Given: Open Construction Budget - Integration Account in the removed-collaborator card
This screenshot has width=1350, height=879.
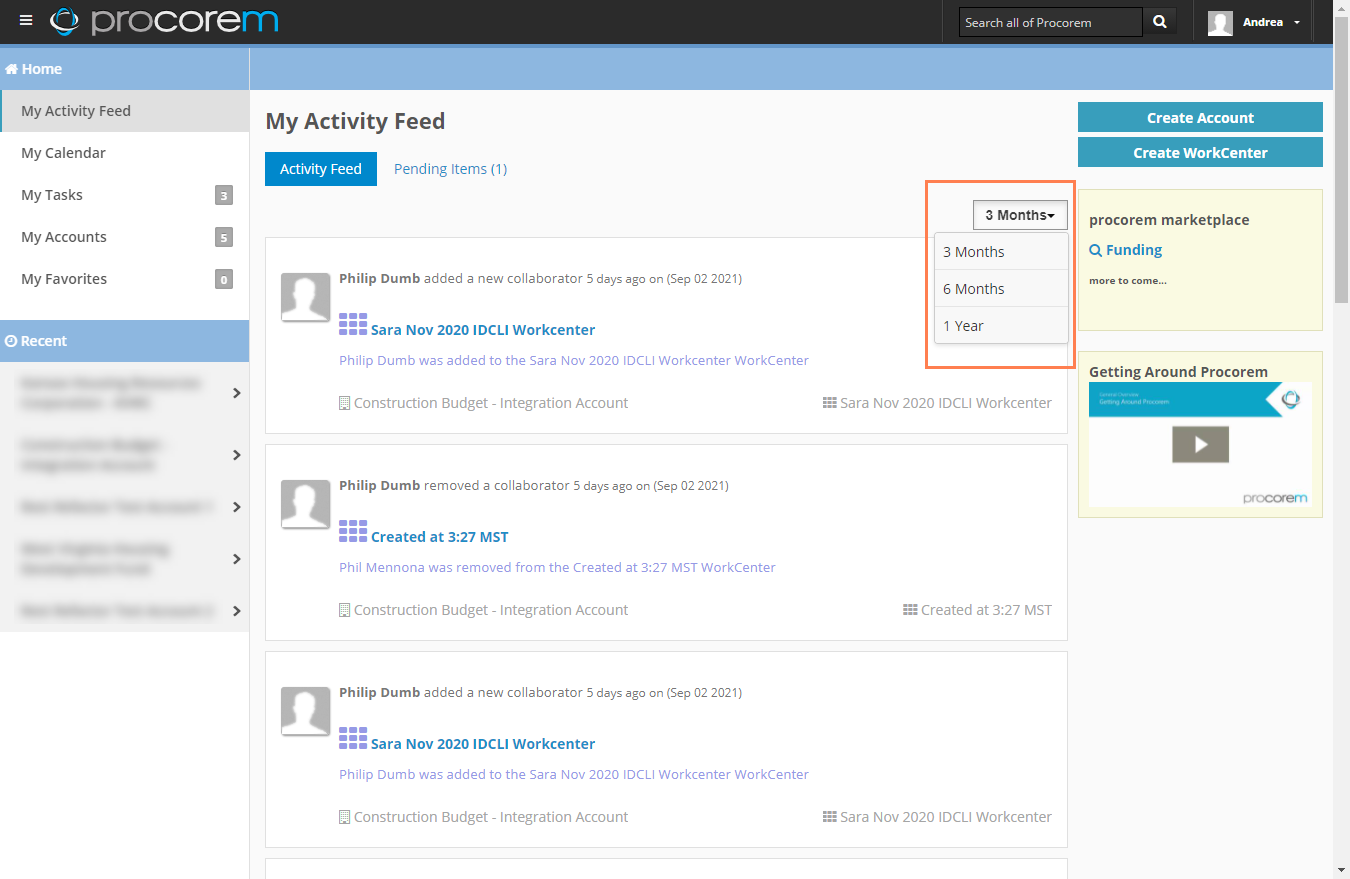Looking at the screenshot, I should tap(491, 610).
